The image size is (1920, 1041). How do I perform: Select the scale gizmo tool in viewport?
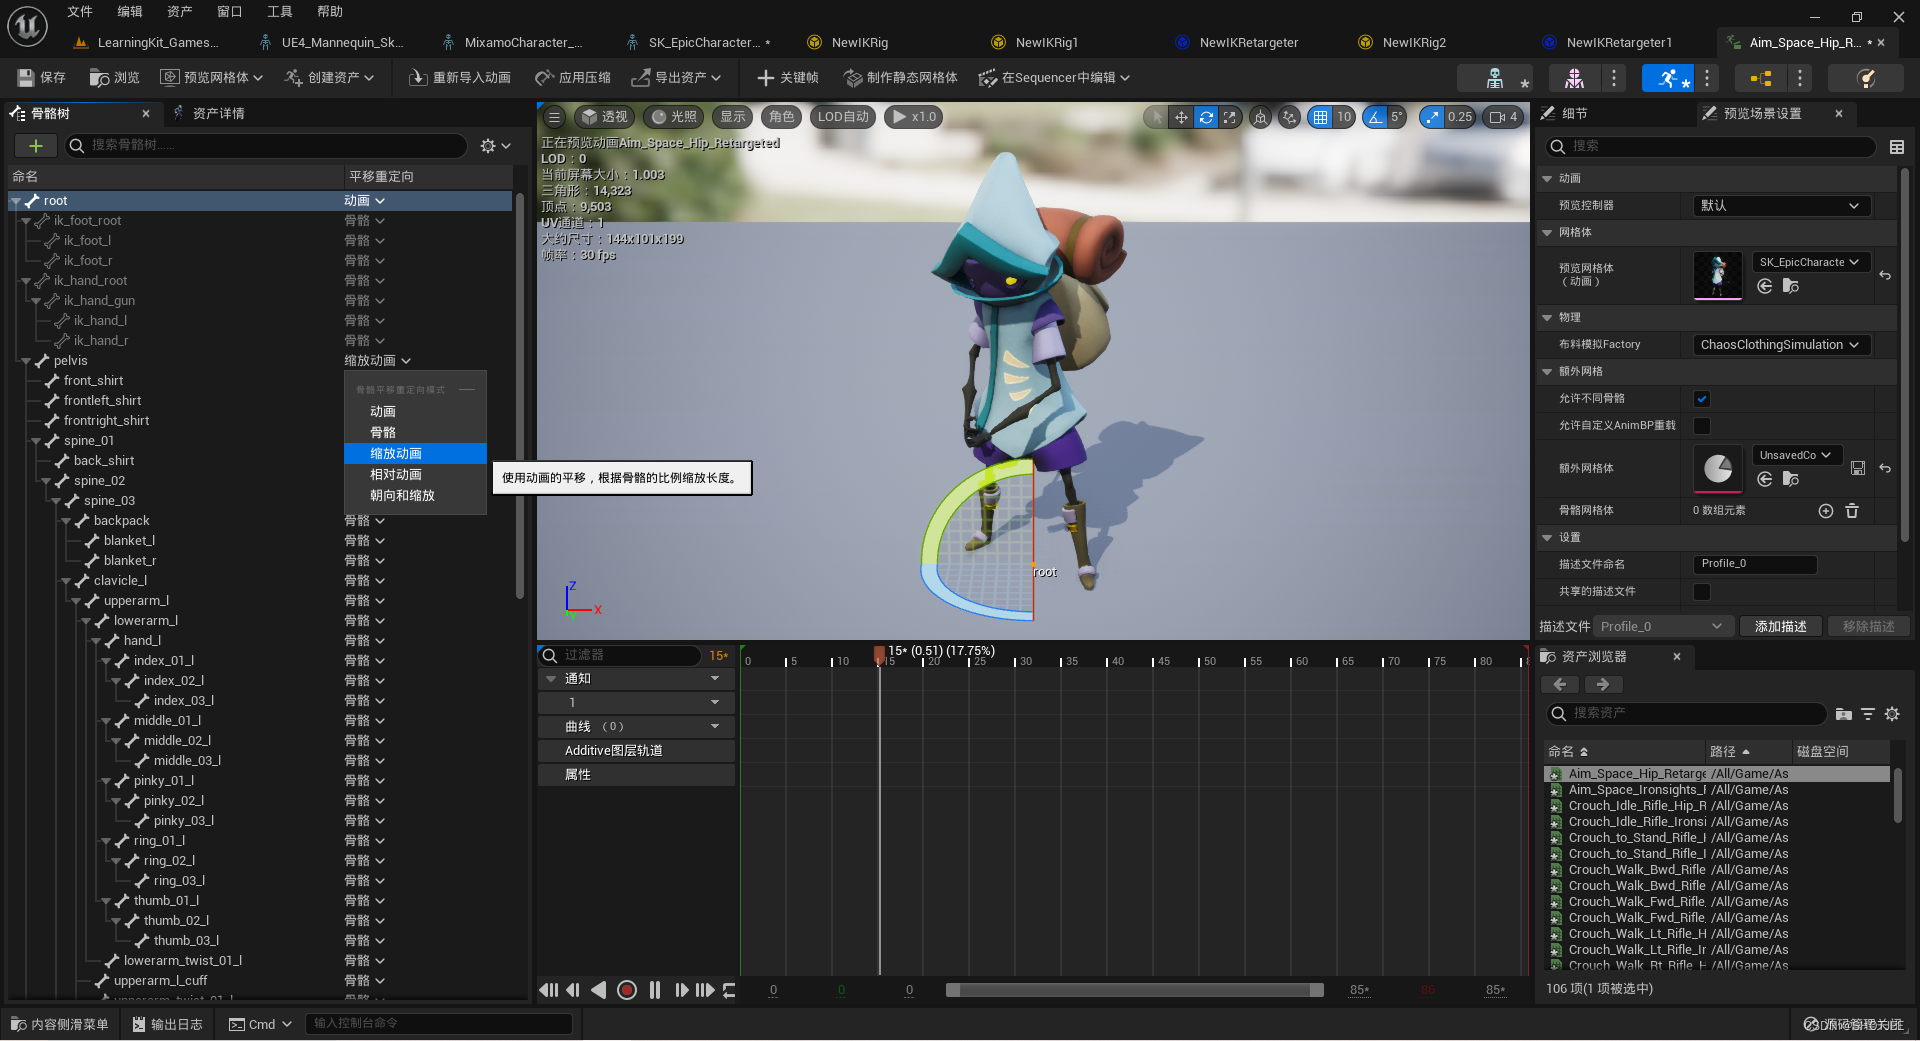[x=1230, y=117]
